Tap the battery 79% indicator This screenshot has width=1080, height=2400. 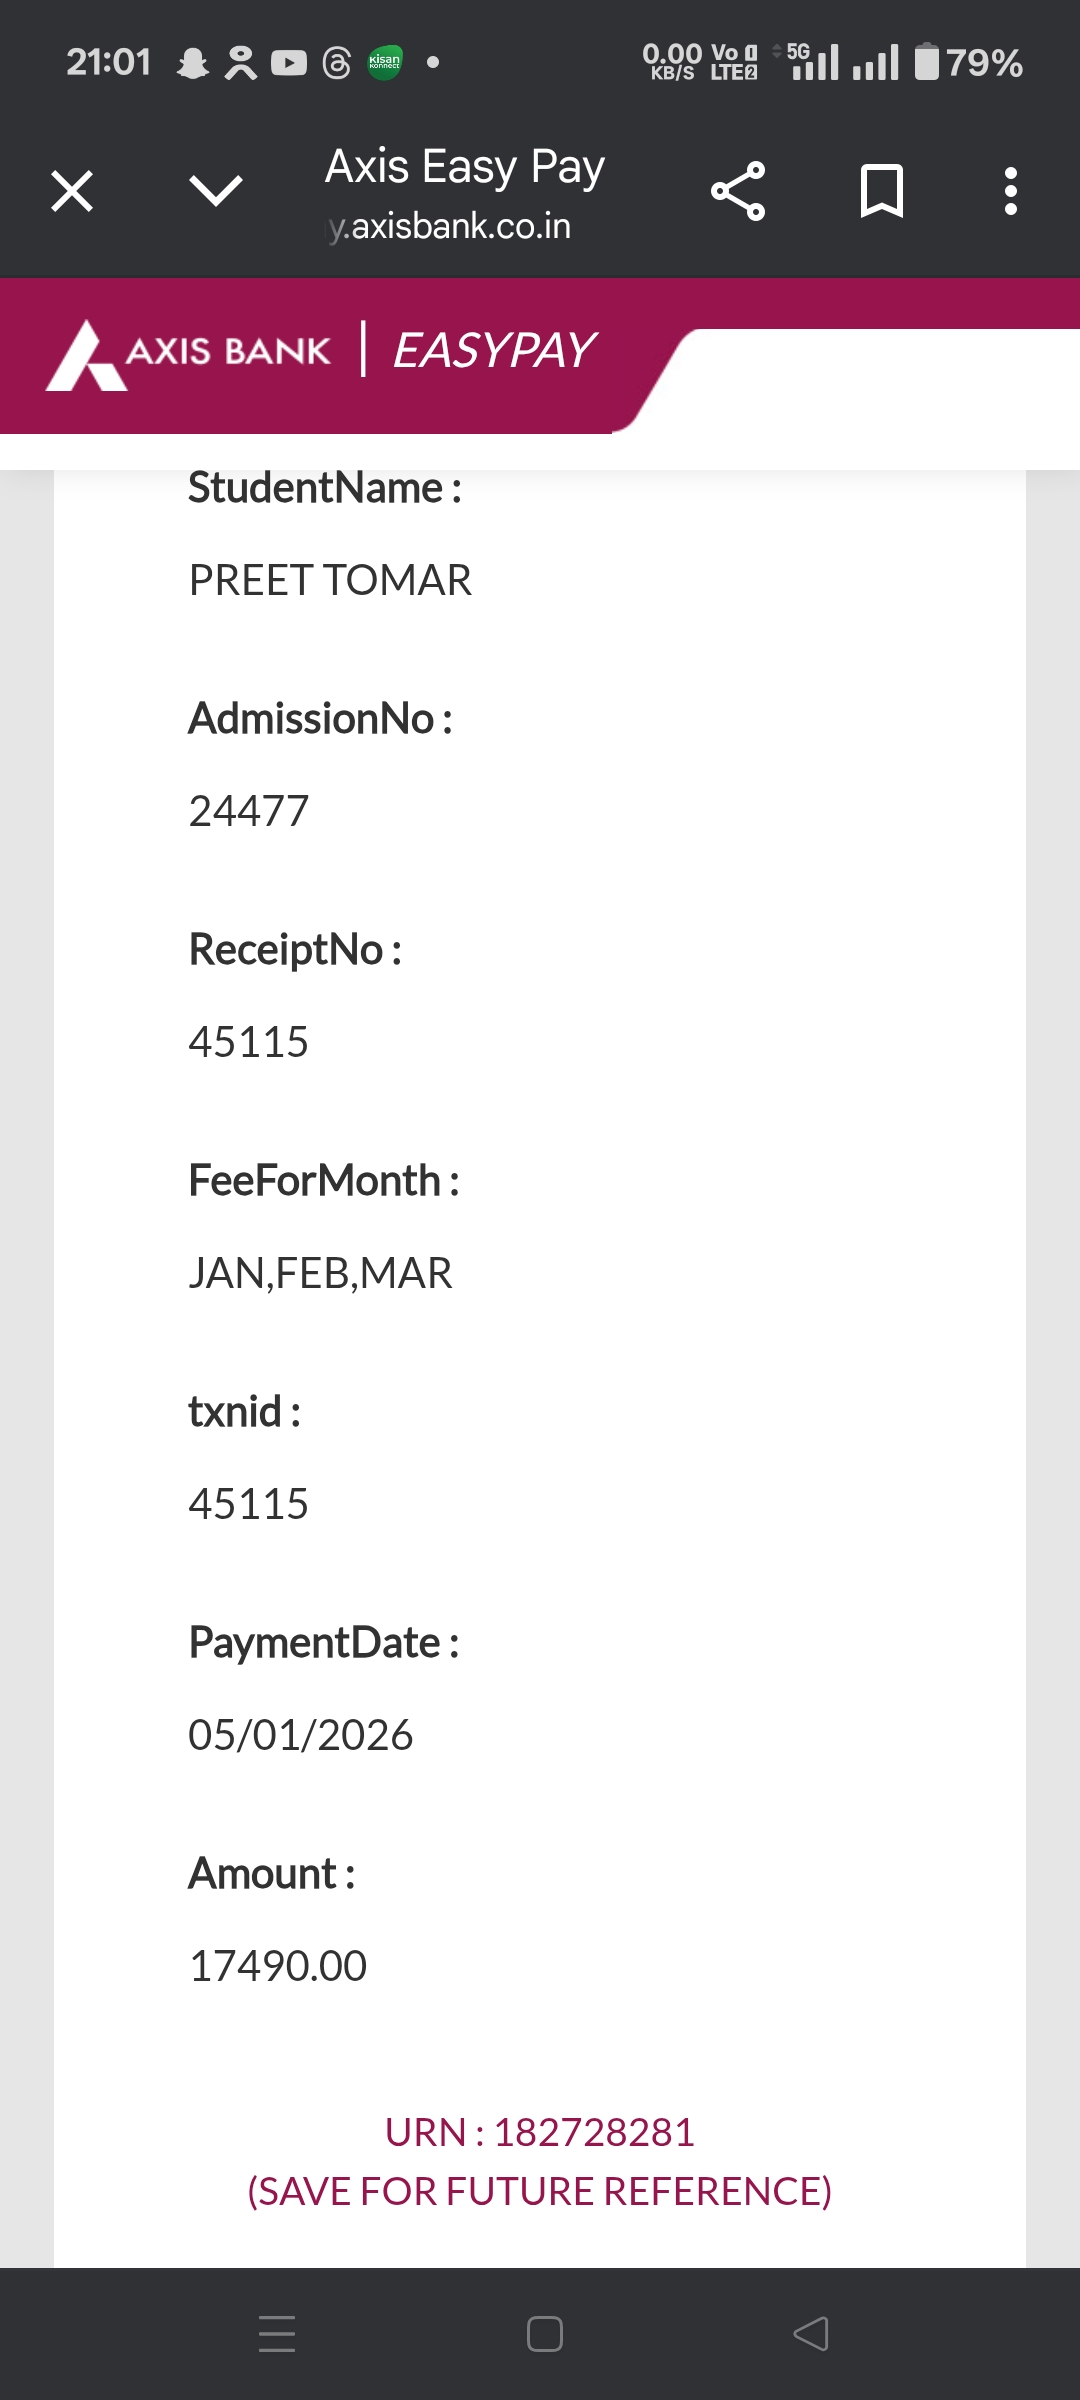click(x=969, y=62)
